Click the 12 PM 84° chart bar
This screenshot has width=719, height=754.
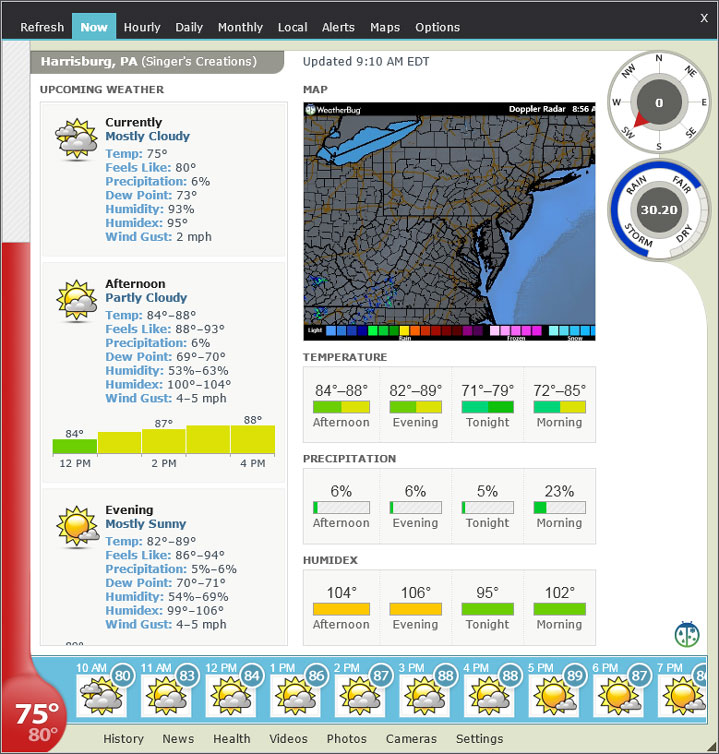[x=75, y=447]
